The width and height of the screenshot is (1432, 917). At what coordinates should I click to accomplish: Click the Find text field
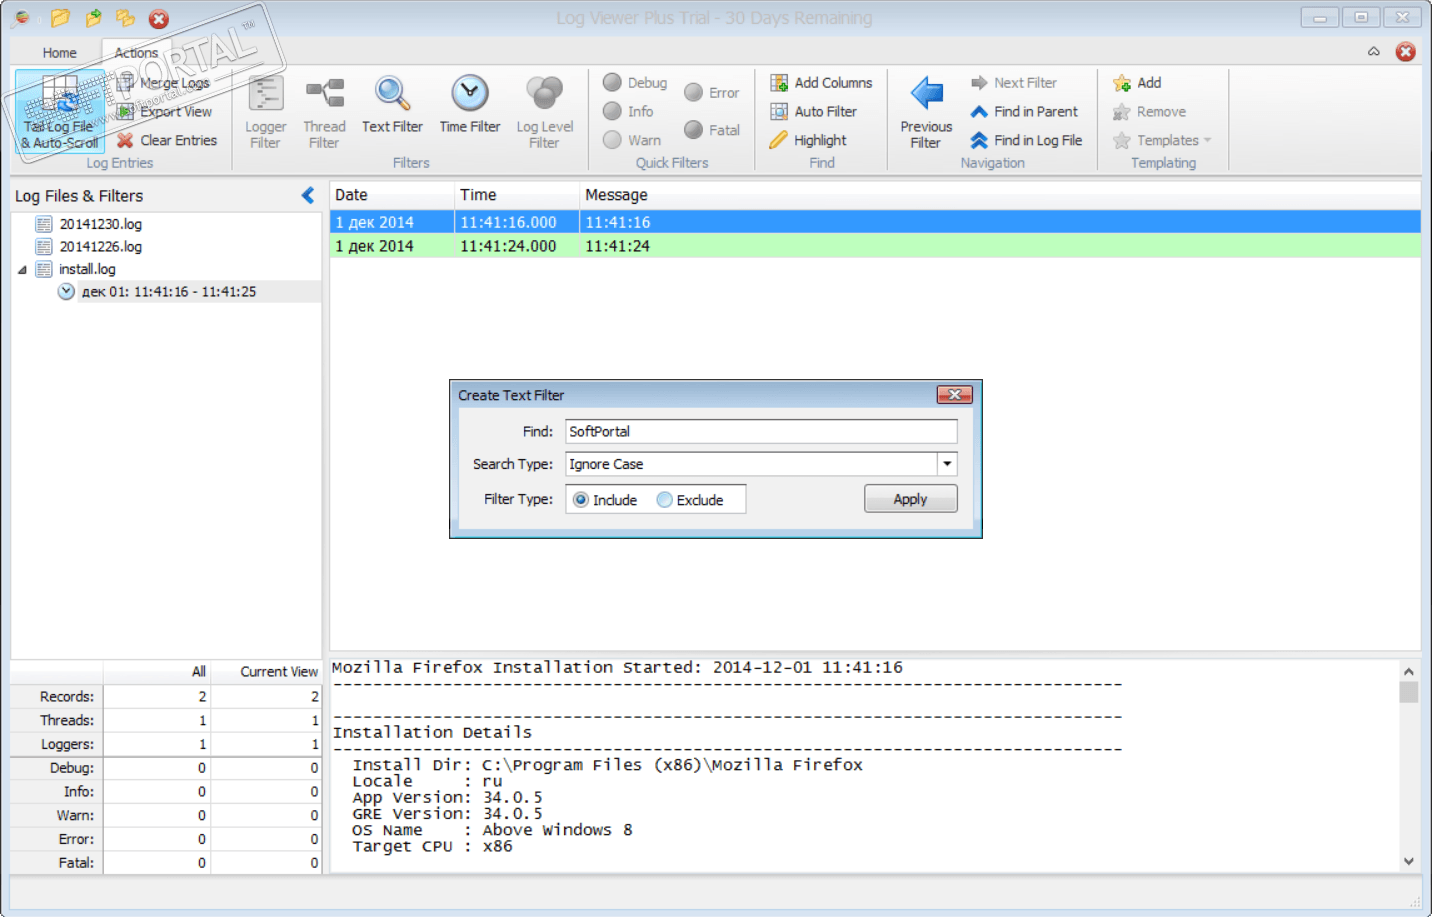point(761,431)
